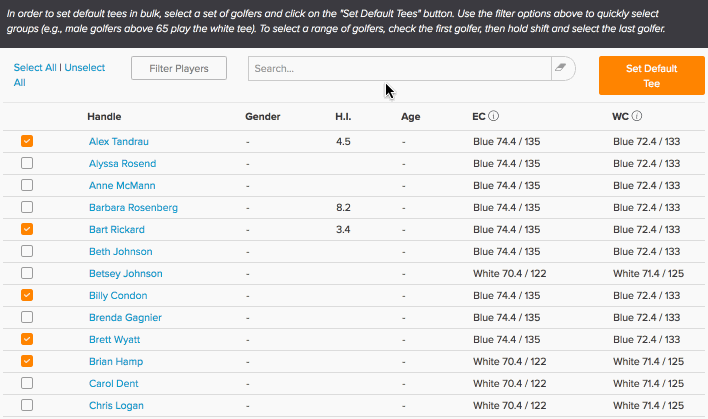This screenshot has height=419, width=708.
Task: Deselect the Brian Hamp checkbox
Action: (27, 361)
